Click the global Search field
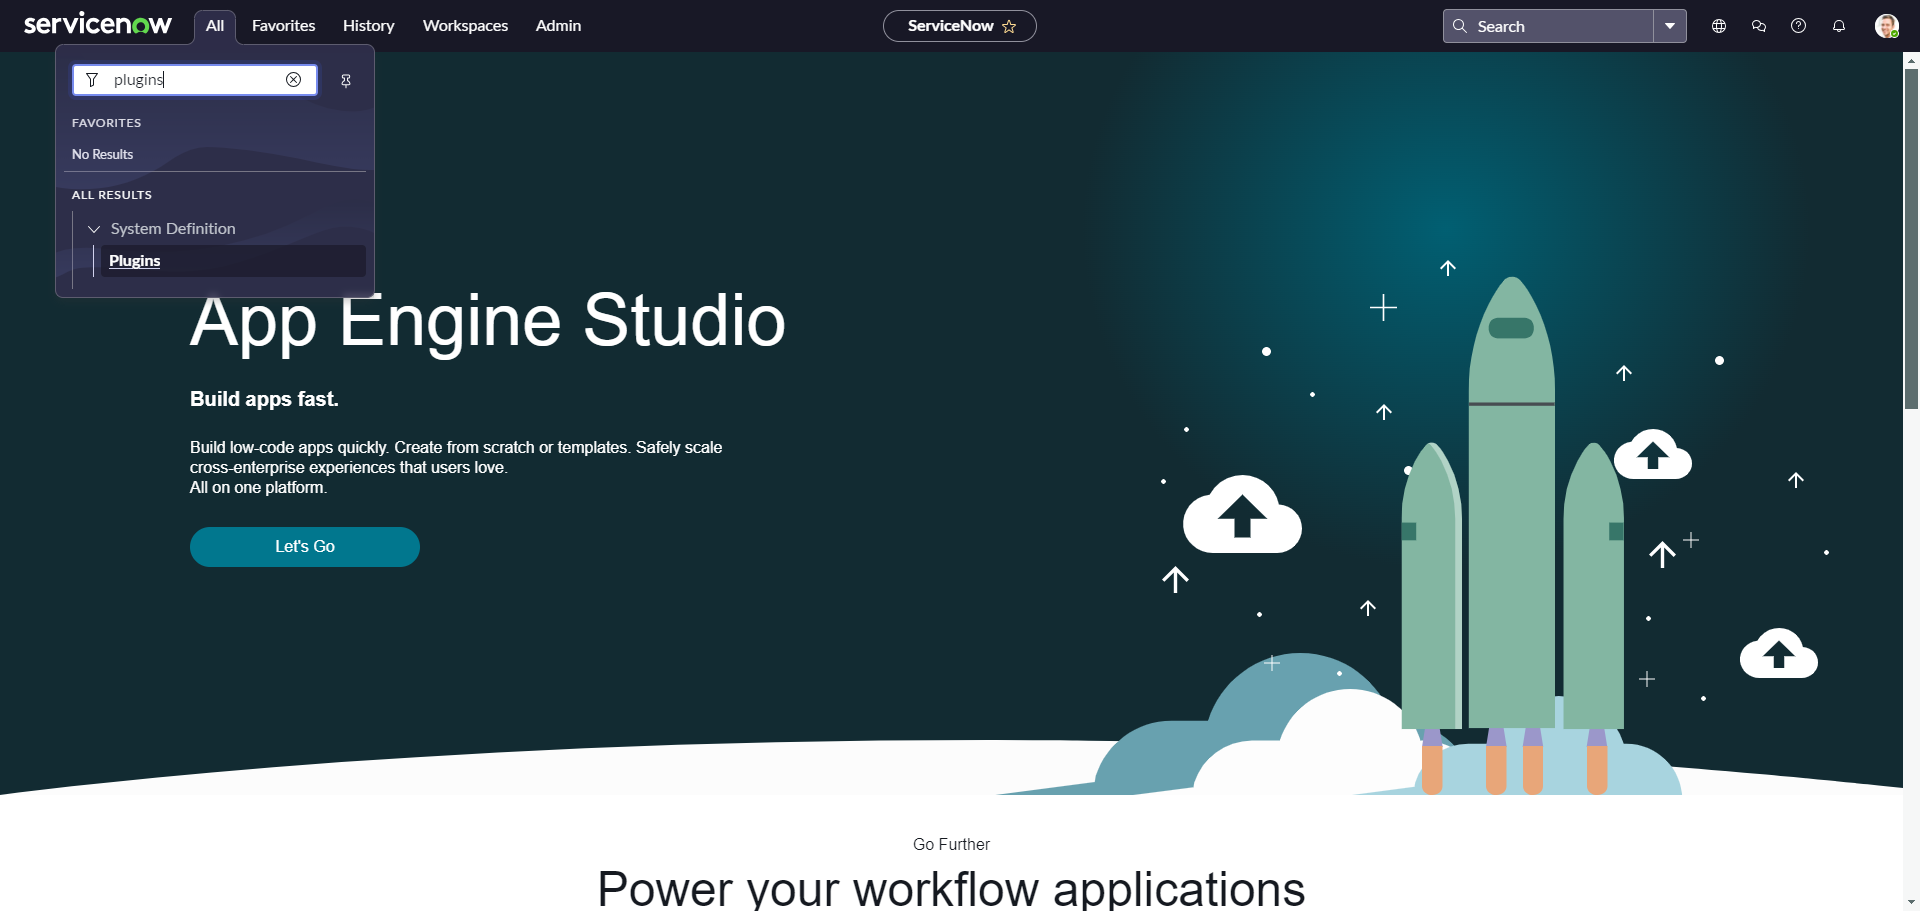Viewport: 1920px width, 911px height. coord(1548,26)
